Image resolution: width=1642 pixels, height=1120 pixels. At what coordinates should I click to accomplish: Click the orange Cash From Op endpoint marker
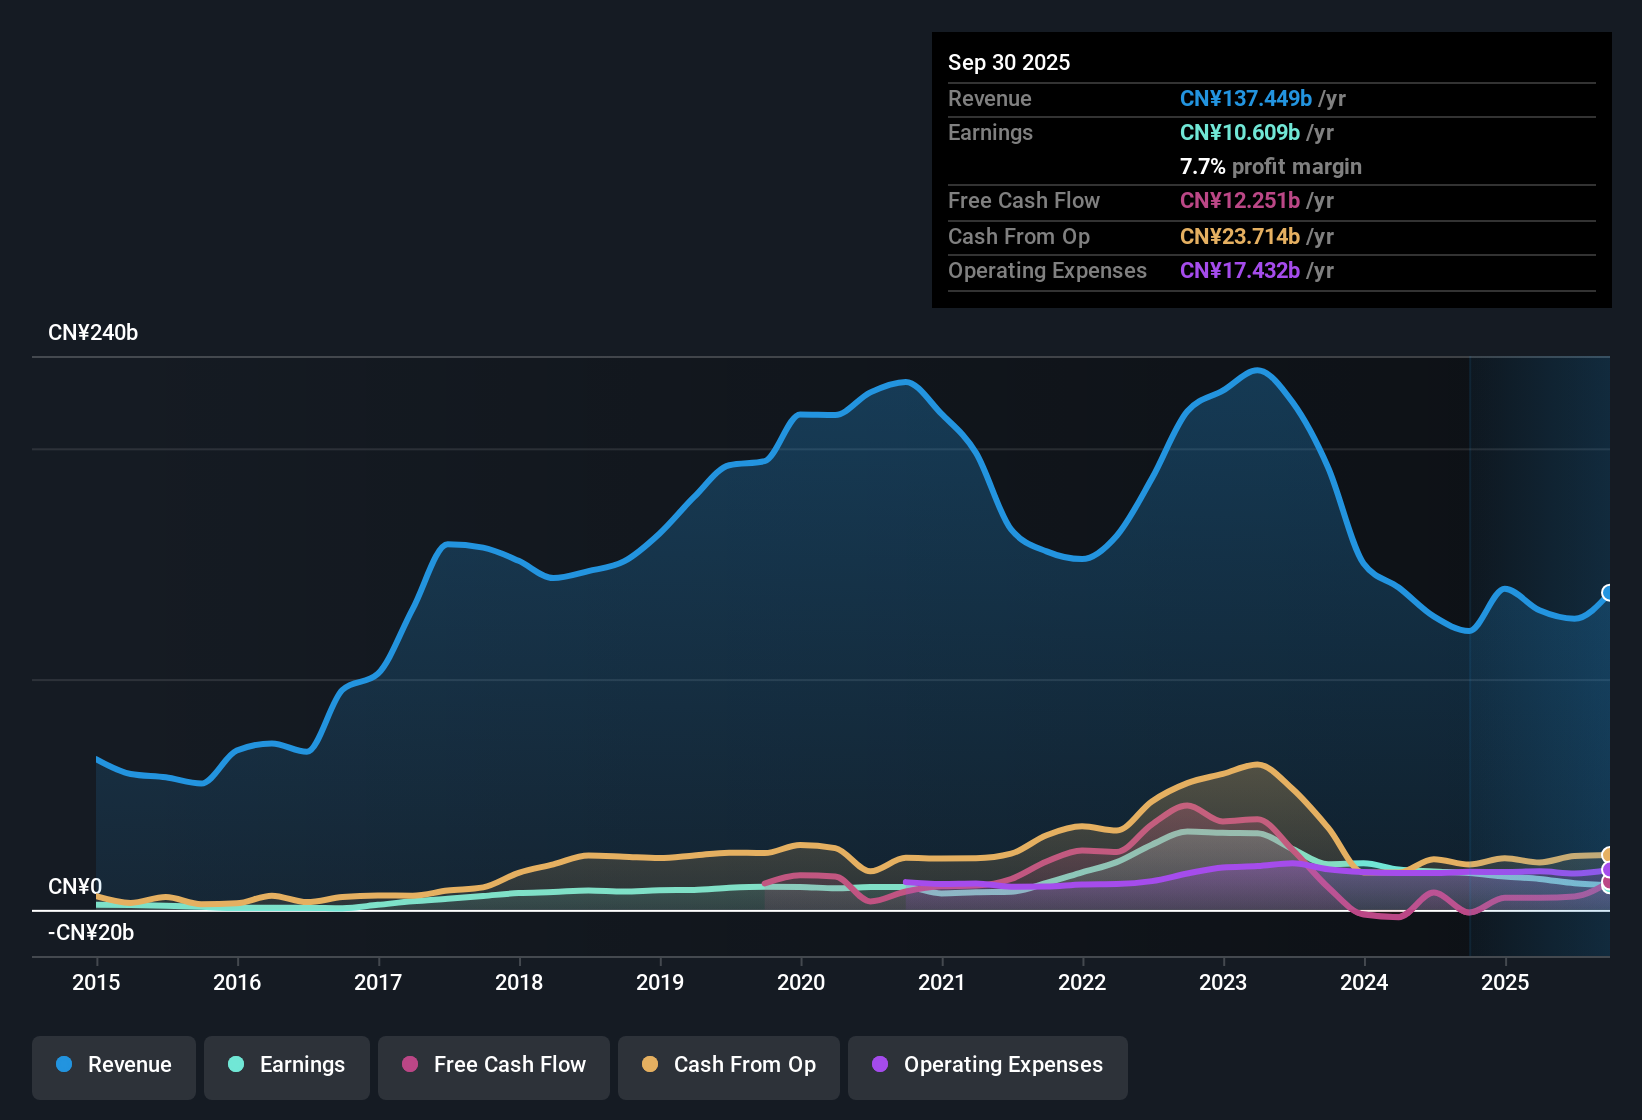[1607, 855]
